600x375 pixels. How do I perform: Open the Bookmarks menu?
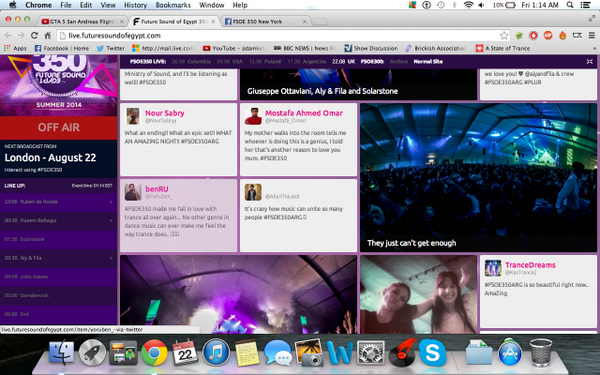click(173, 5)
